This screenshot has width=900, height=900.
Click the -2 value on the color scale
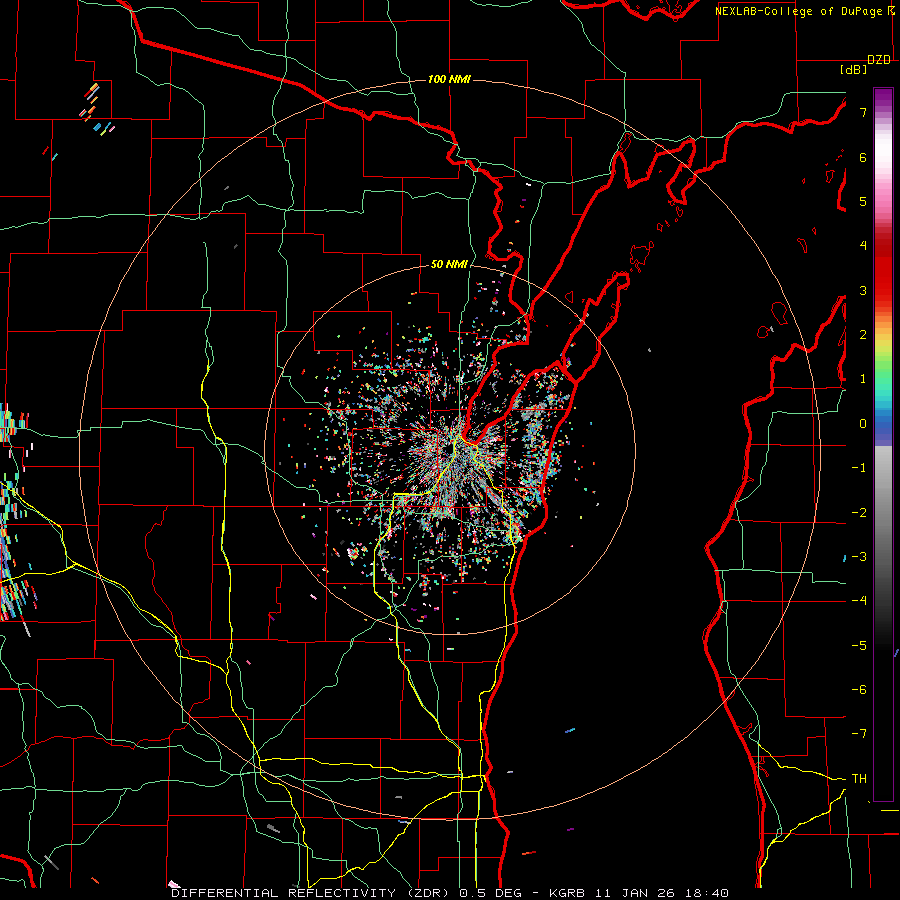click(859, 513)
